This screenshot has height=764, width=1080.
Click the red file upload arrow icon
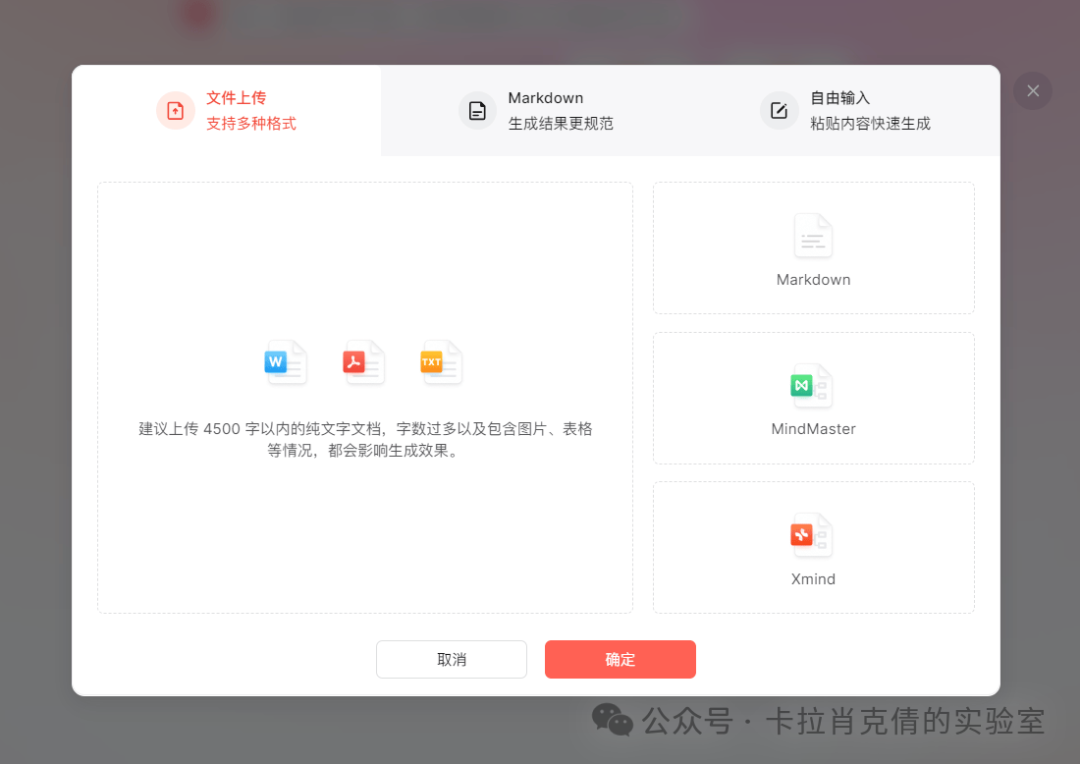(175, 111)
